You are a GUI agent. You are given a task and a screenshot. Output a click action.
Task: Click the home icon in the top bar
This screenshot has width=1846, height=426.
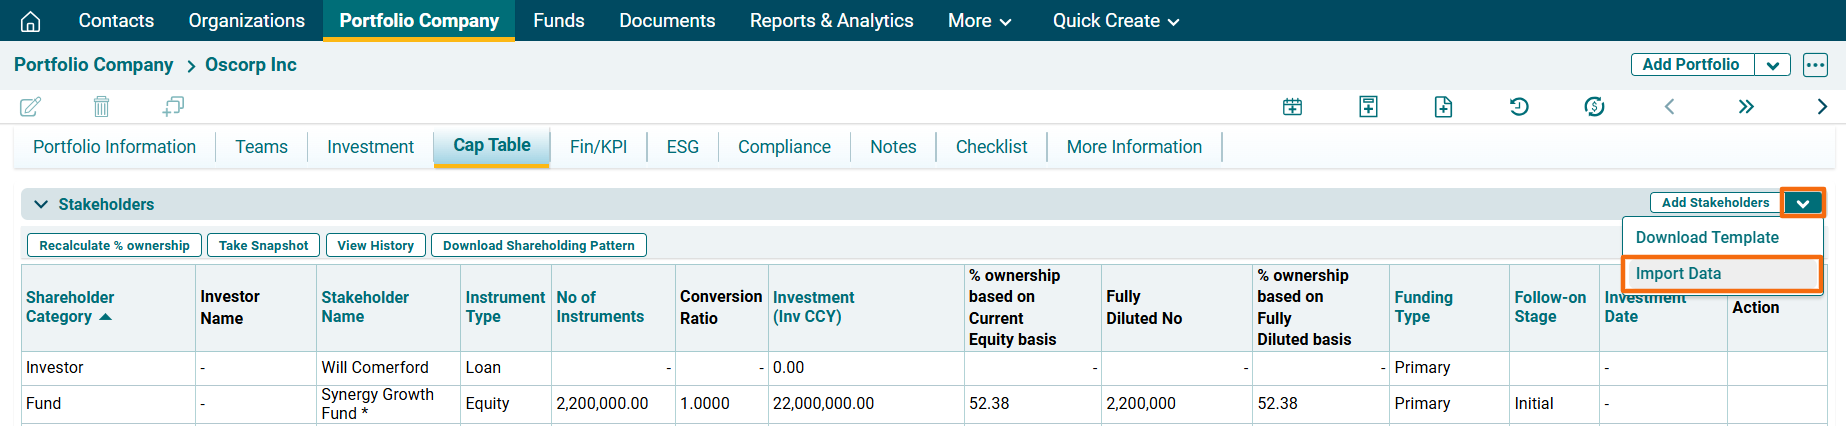pyautogui.click(x=31, y=21)
